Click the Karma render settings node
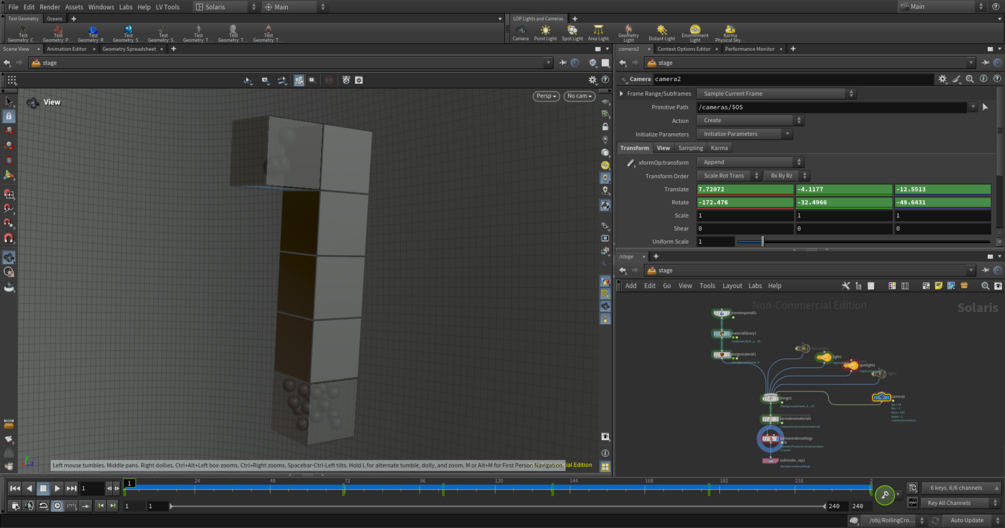Screen dimensions: 1005x528 770,439
